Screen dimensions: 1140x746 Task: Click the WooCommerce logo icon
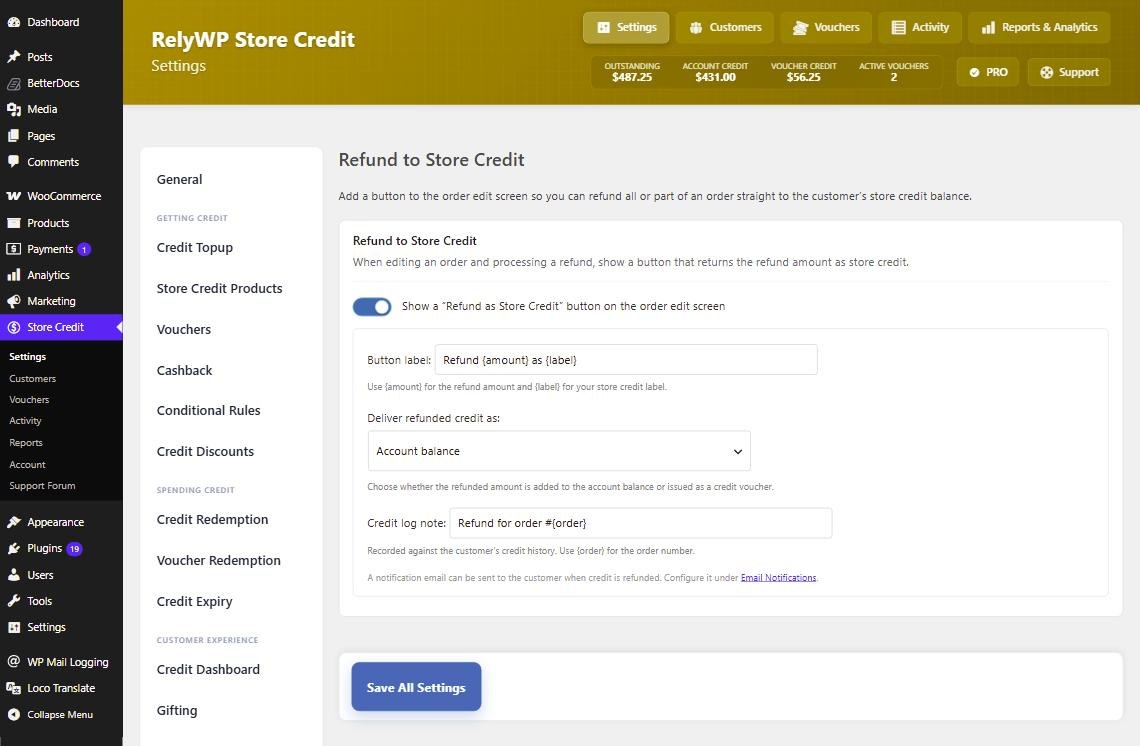pyautogui.click(x=13, y=196)
